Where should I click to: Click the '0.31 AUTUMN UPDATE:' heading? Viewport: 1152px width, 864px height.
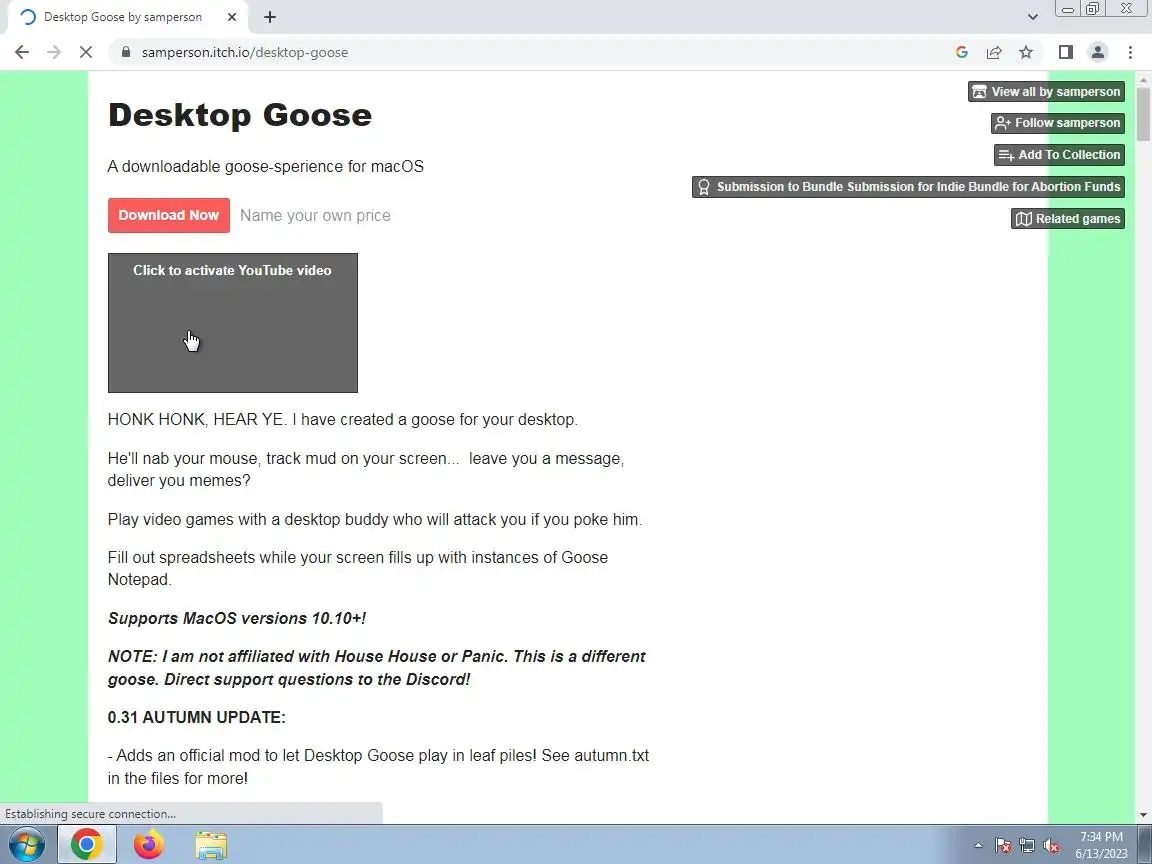(197, 717)
